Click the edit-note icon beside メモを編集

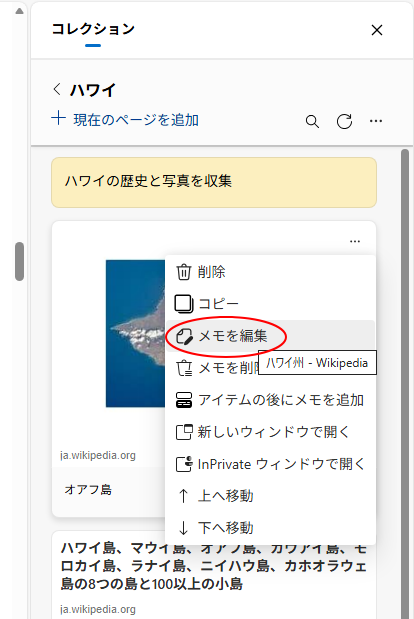coord(184,336)
